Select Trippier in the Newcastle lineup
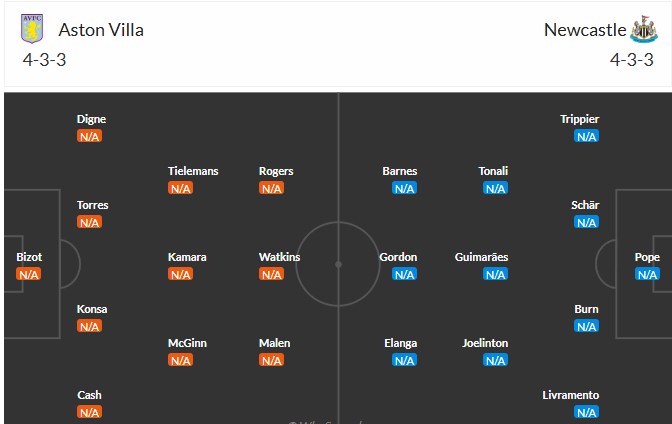Image resolution: width=672 pixels, height=424 pixels. 580,119
